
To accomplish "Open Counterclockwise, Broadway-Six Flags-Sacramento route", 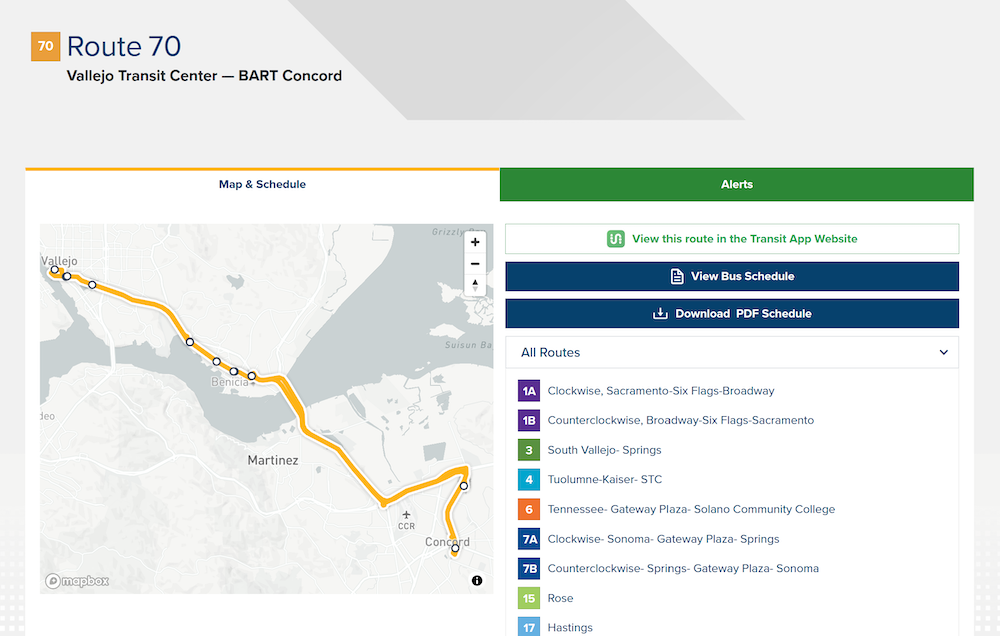I will (x=680, y=420).
